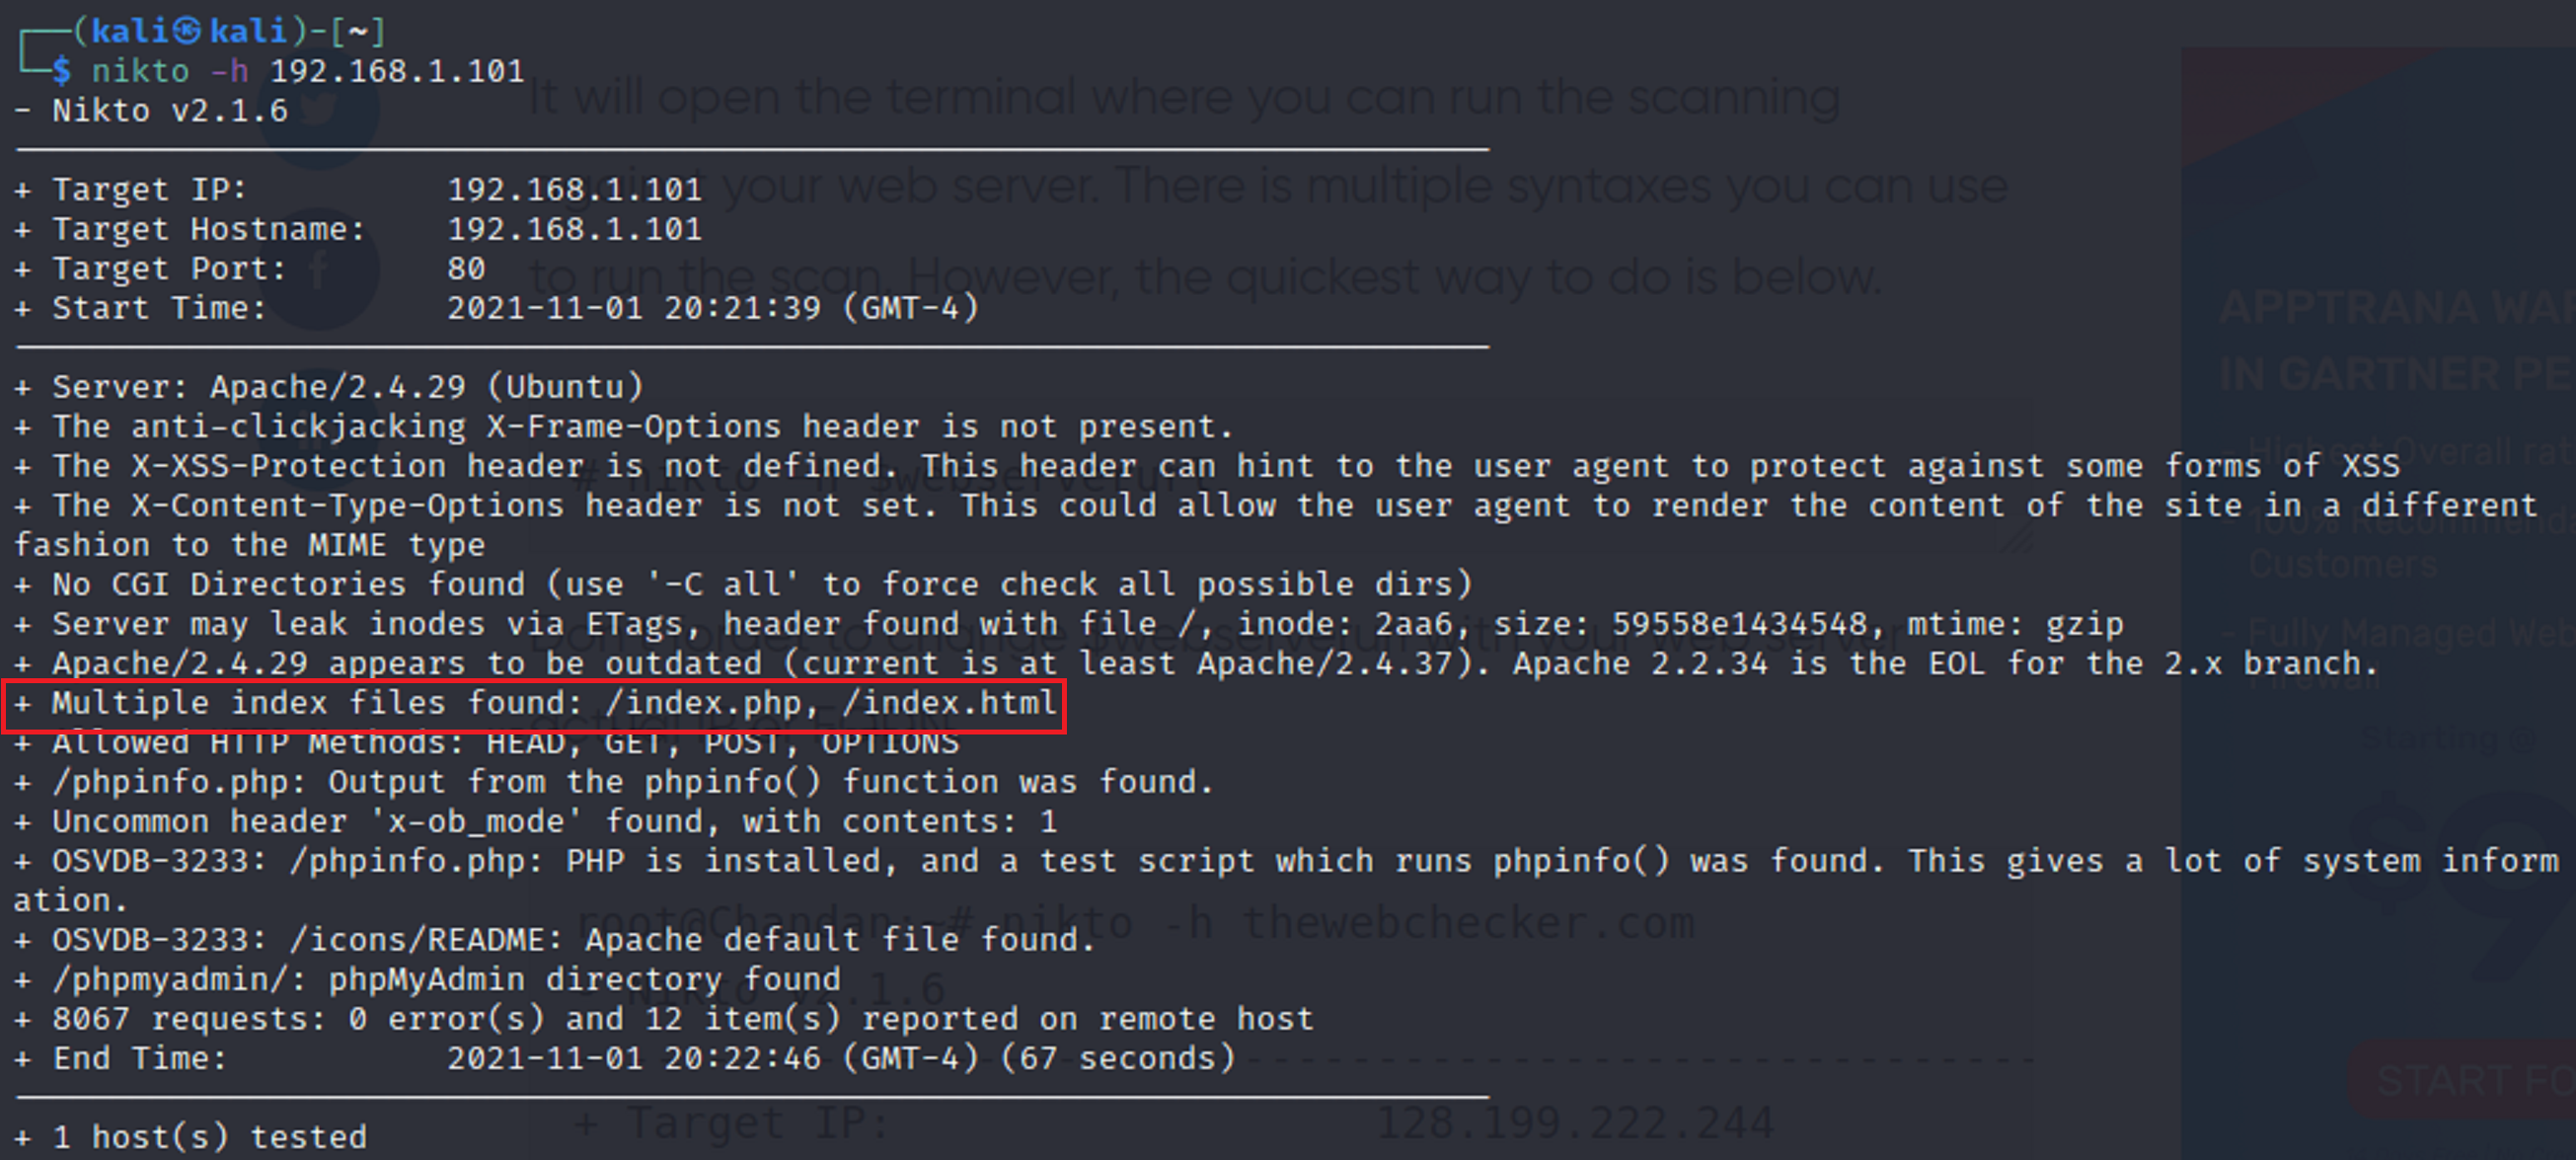Click the Target Port value 80
The width and height of the screenshot is (2576, 1160).
pyautogui.click(x=466, y=269)
